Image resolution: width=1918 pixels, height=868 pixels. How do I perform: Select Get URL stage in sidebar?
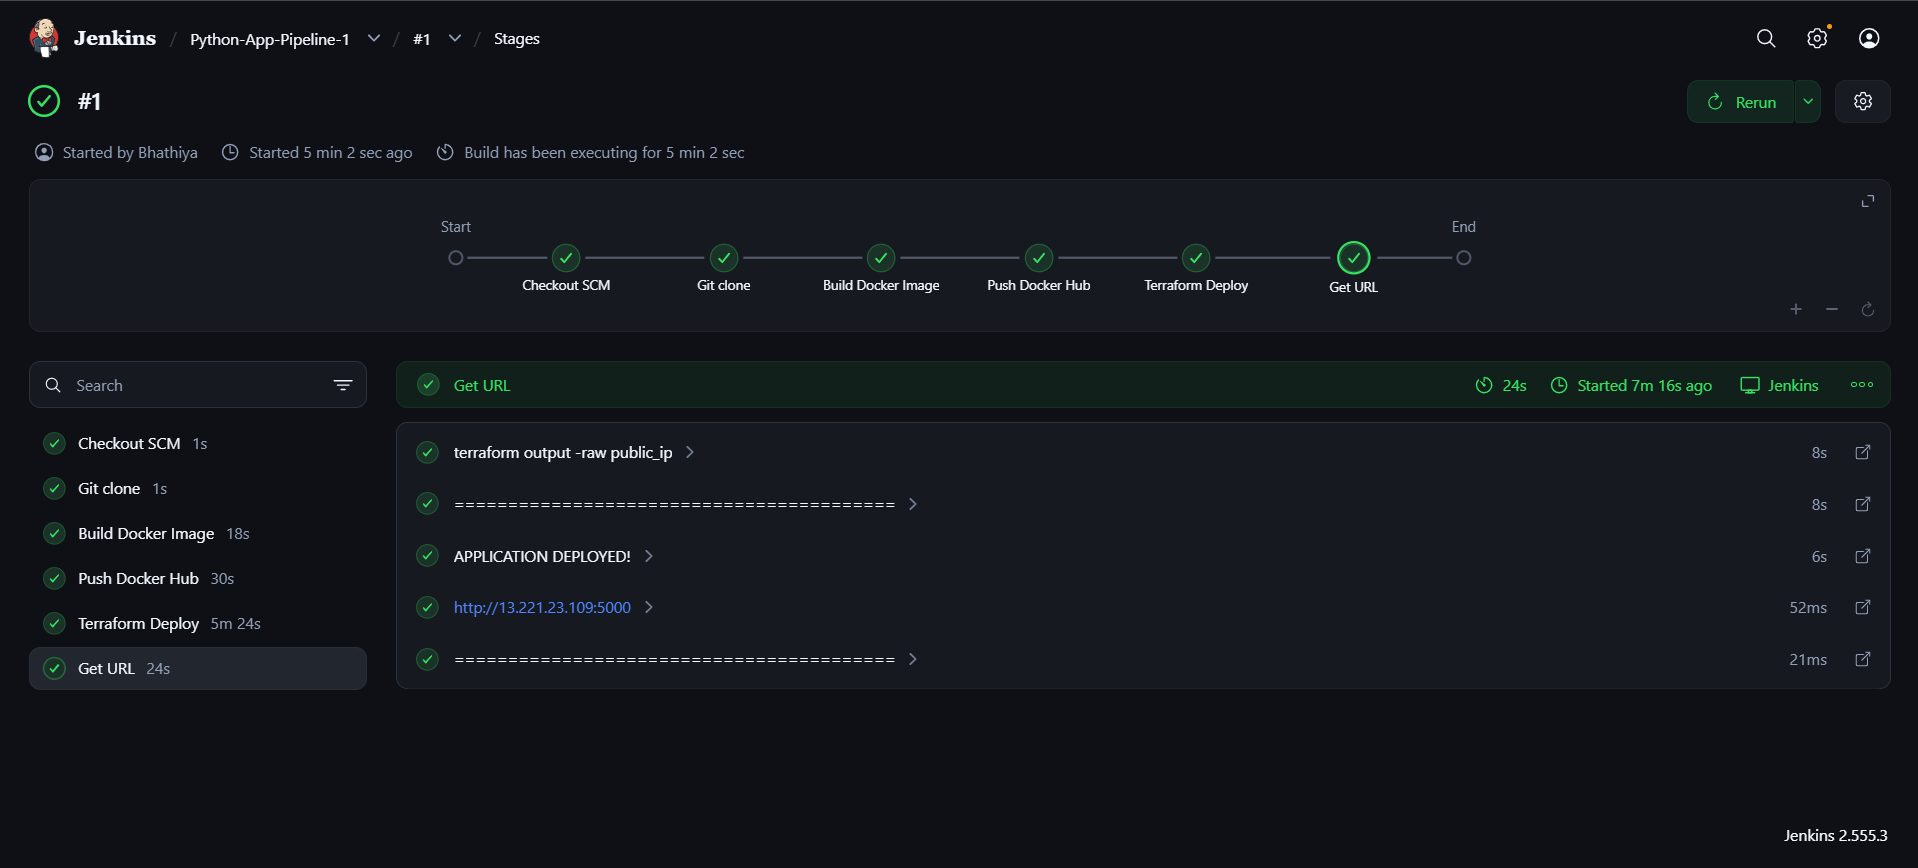point(198,668)
